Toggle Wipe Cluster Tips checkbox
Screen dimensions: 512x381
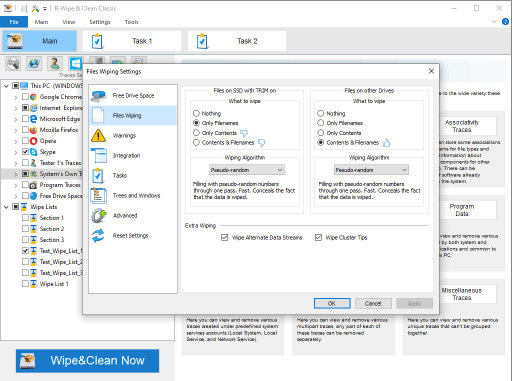[318, 237]
